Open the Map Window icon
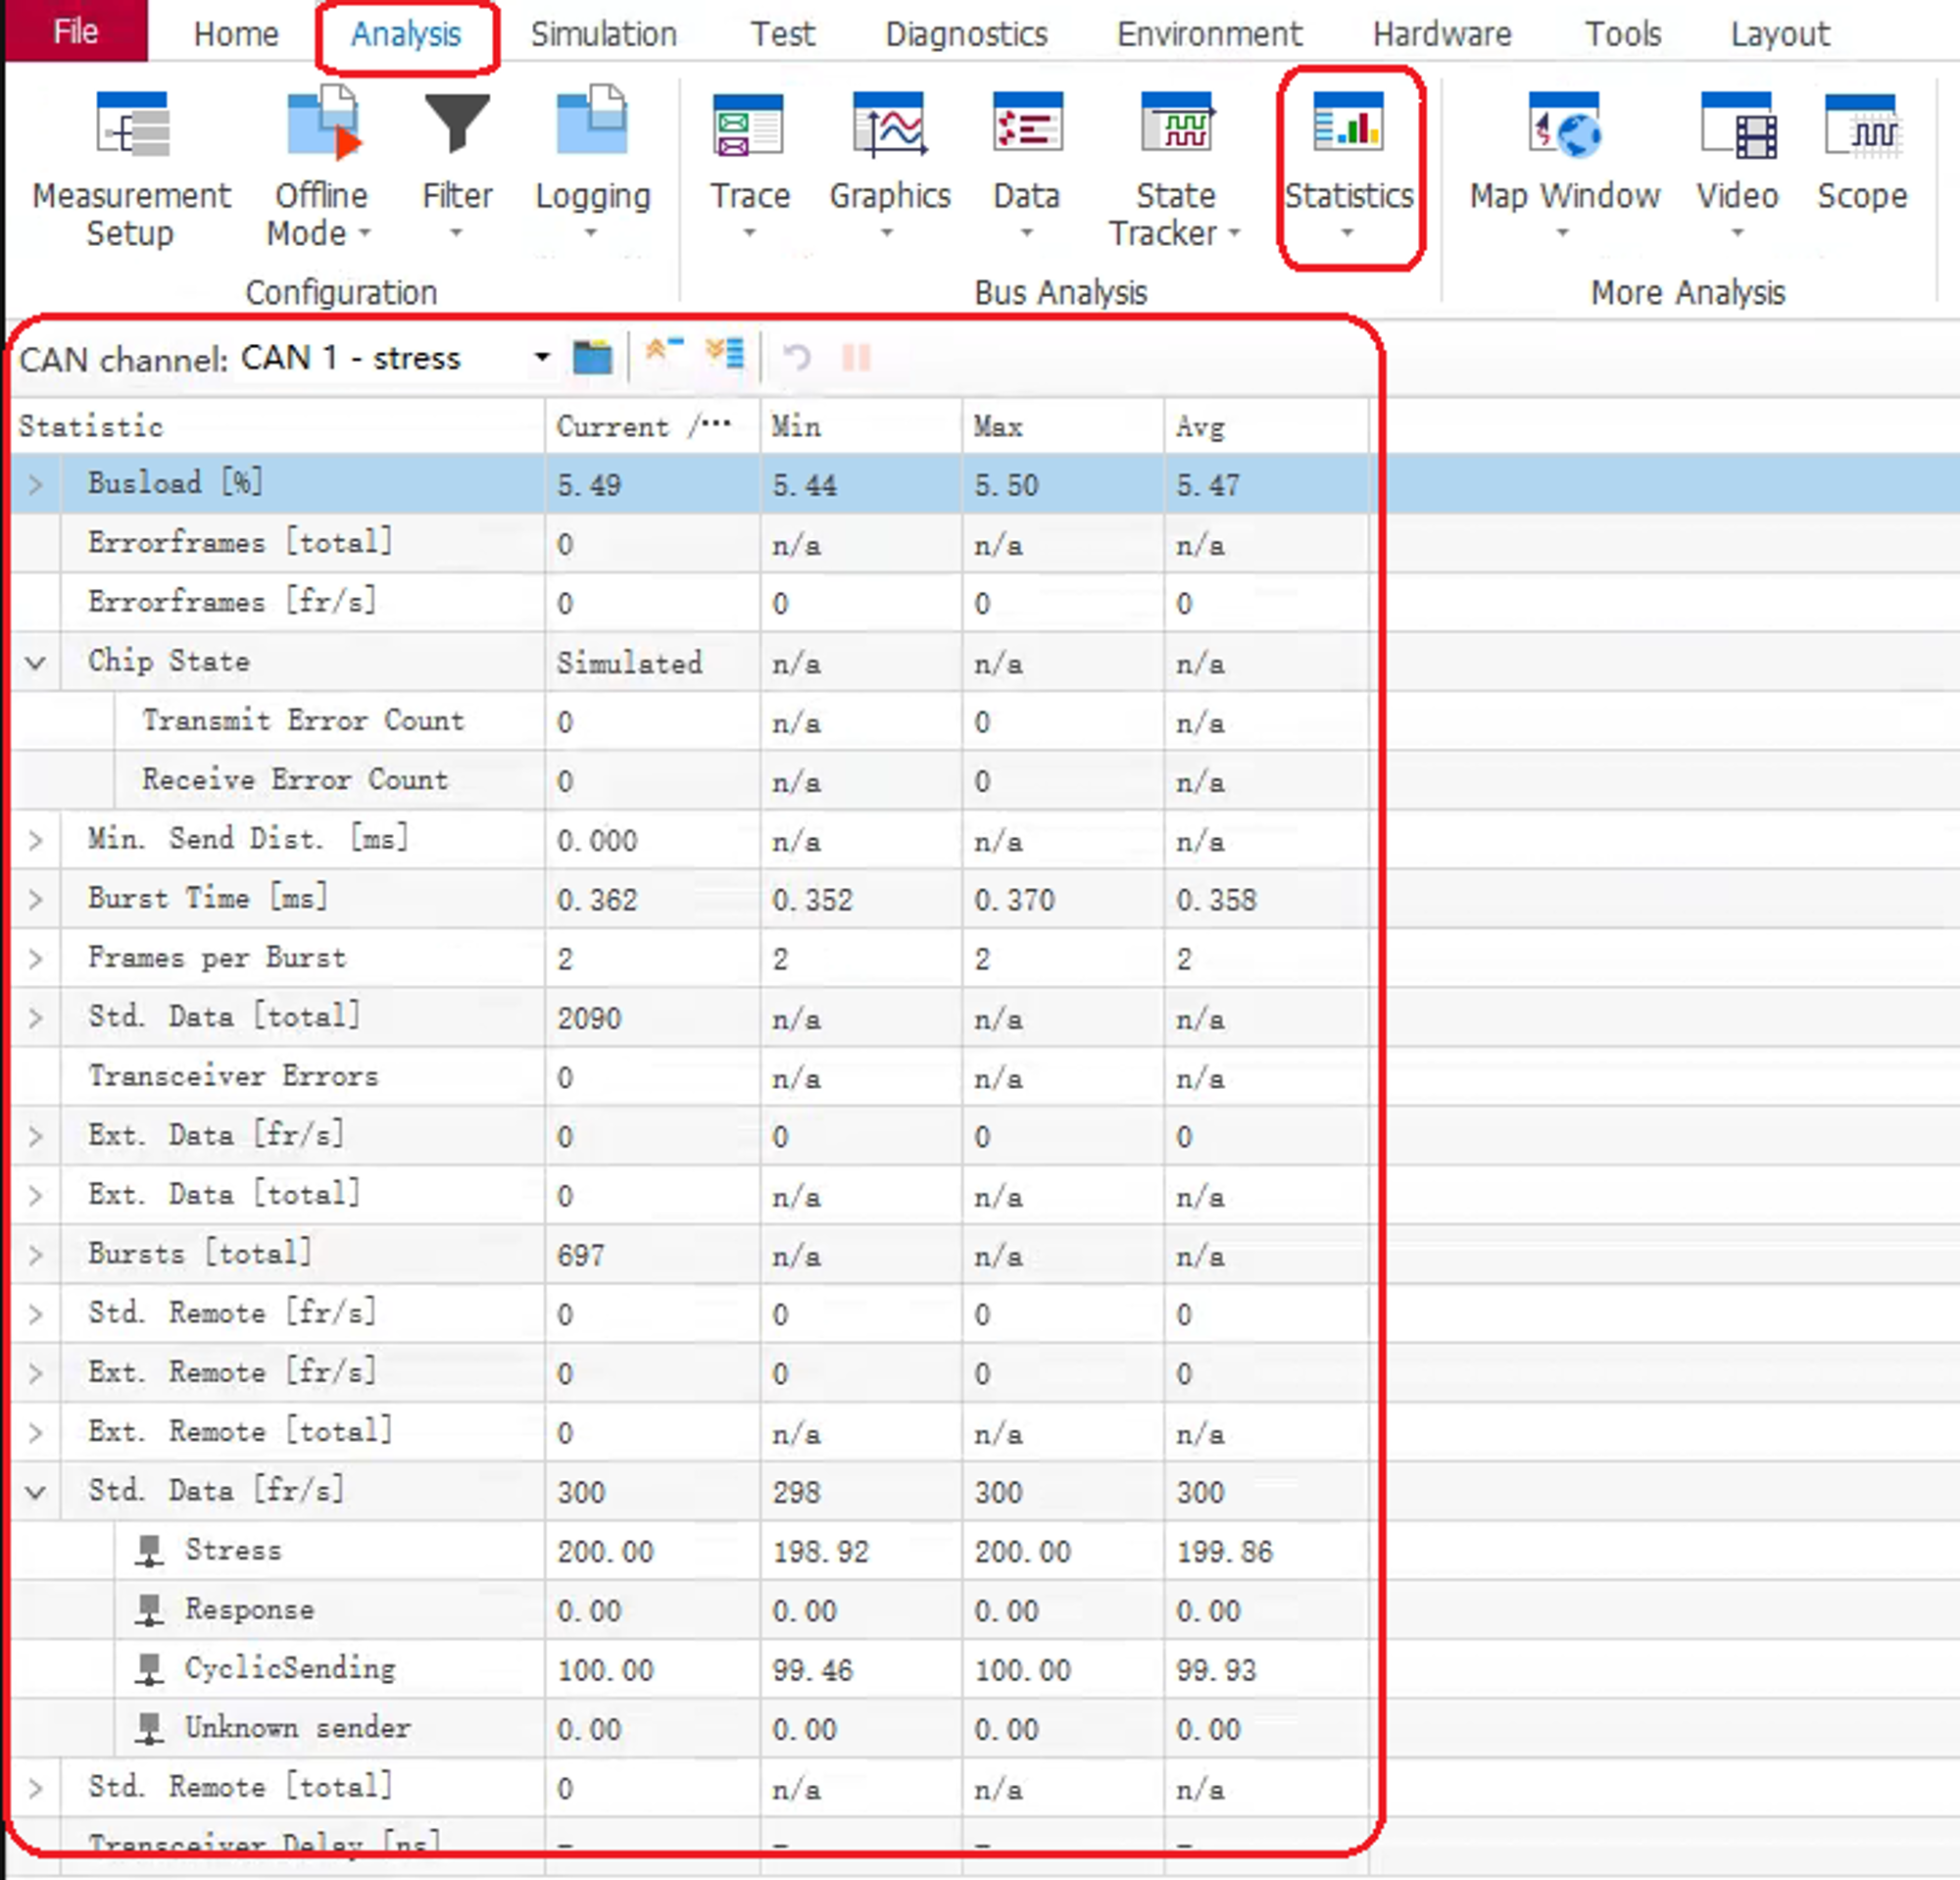The width and height of the screenshot is (1960, 1880). pos(1564,127)
